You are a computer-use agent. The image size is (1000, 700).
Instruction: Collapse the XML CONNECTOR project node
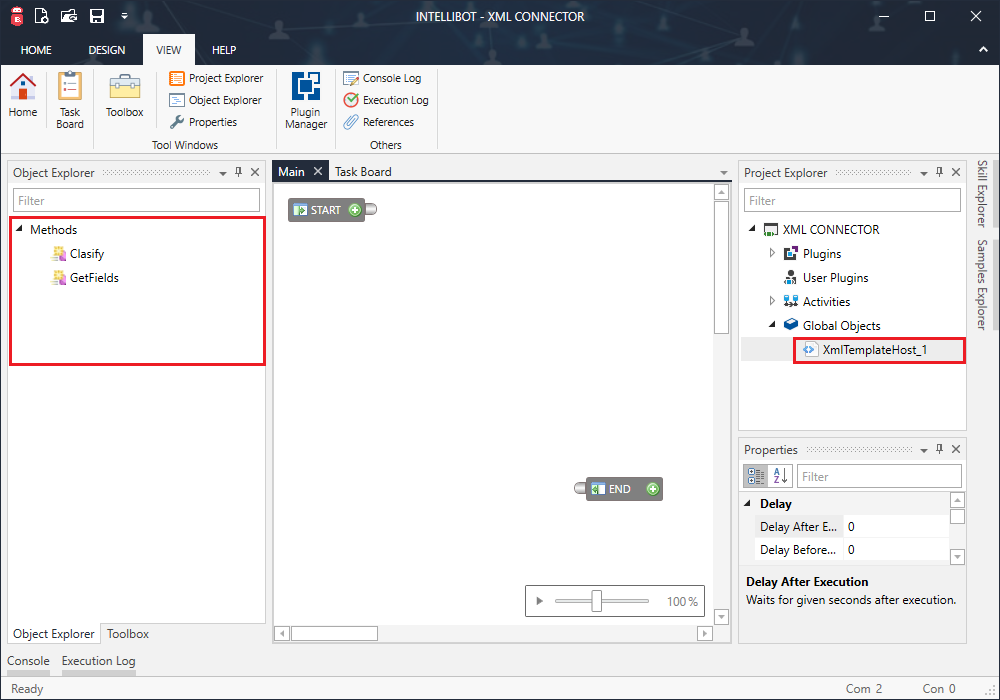(x=752, y=228)
